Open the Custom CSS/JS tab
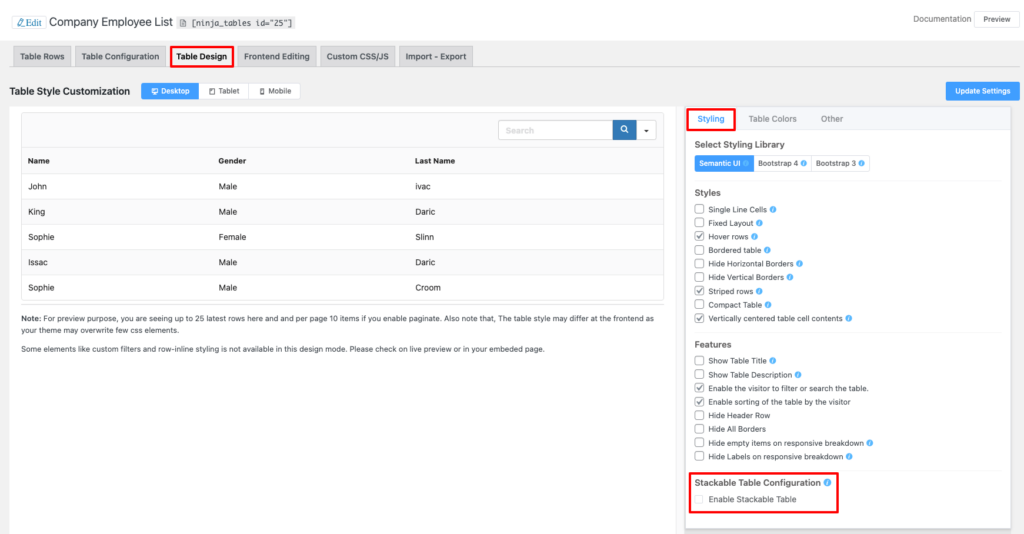The height and width of the screenshot is (534, 1024). pyautogui.click(x=357, y=56)
